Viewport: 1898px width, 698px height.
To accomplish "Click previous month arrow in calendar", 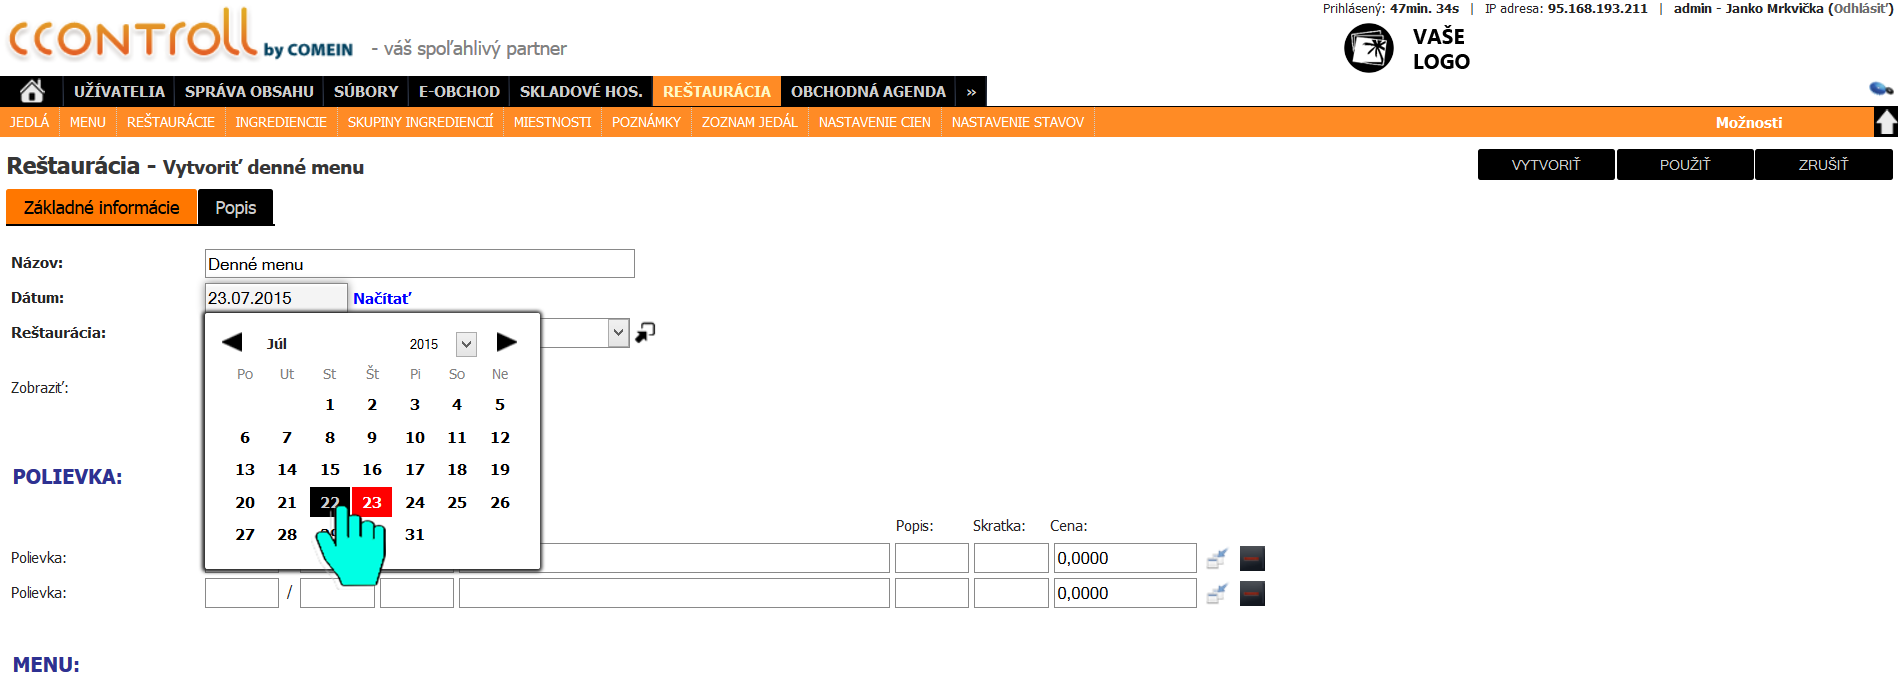I will [x=232, y=342].
